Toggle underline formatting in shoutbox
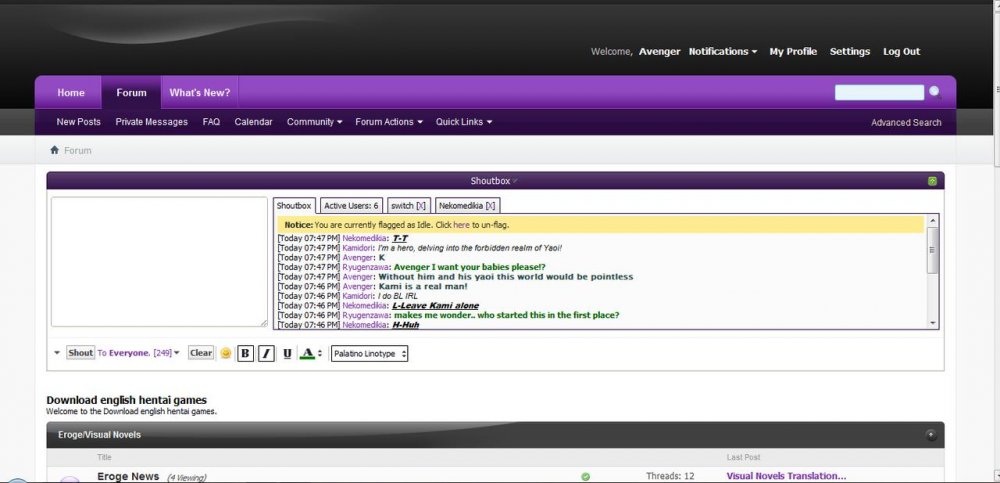 [287, 353]
